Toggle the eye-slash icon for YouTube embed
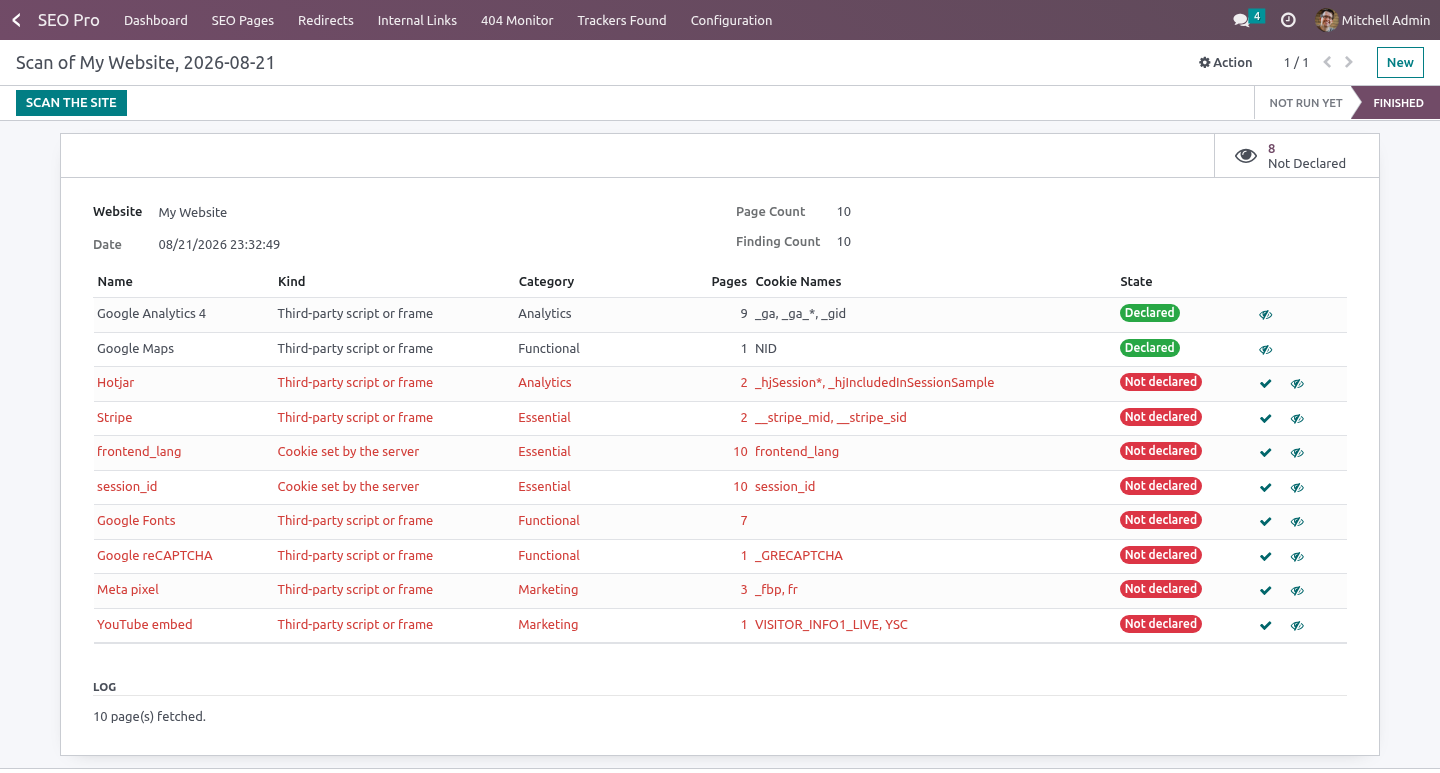The image size is (1440, 773). 1297,626
